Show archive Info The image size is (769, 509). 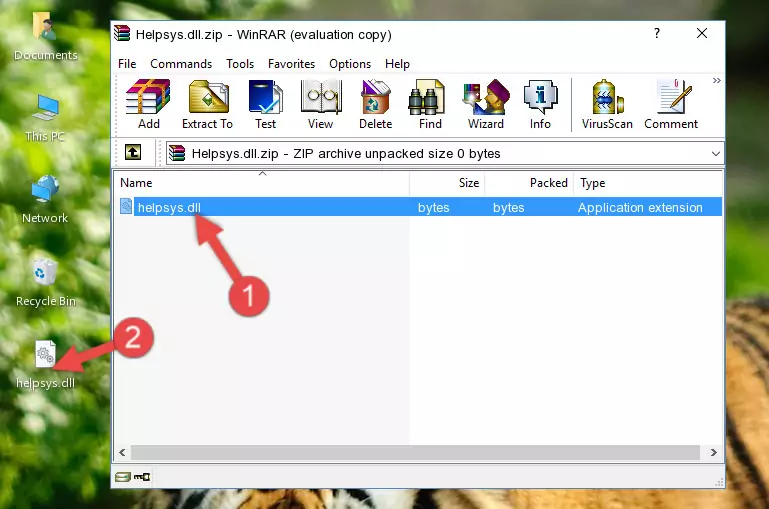click(540, 104)
